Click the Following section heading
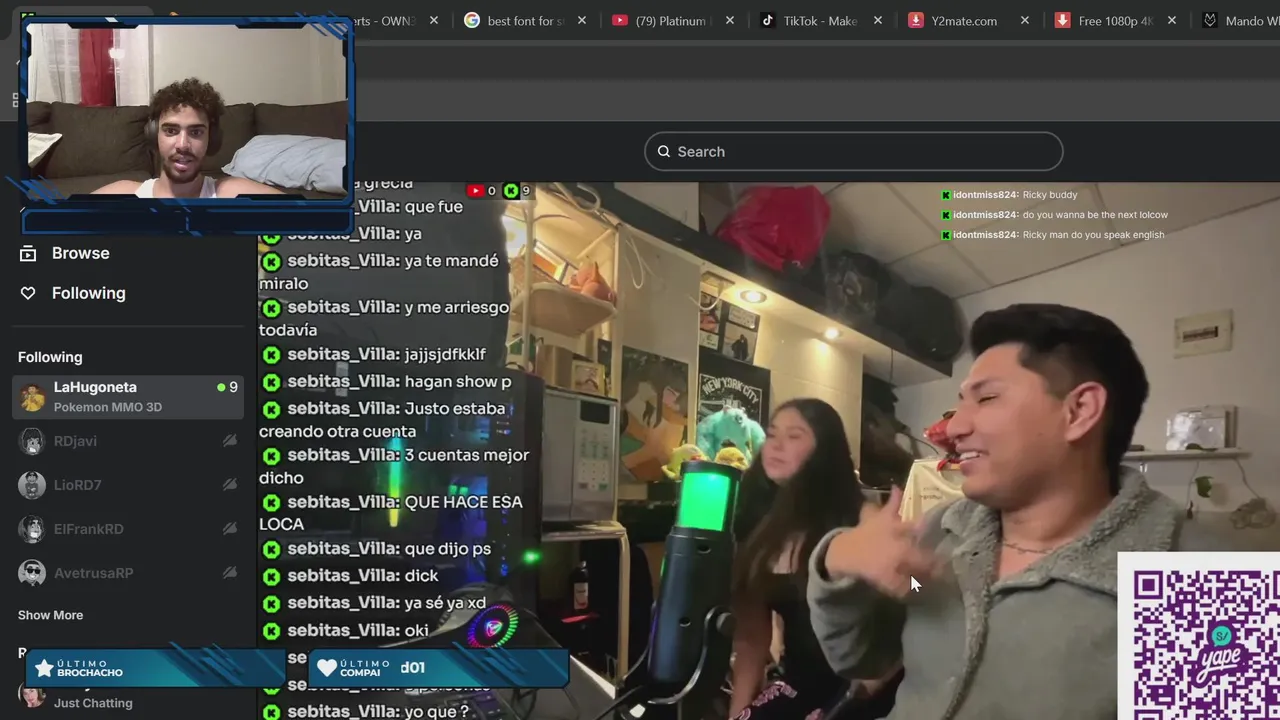 coord(50,357)
